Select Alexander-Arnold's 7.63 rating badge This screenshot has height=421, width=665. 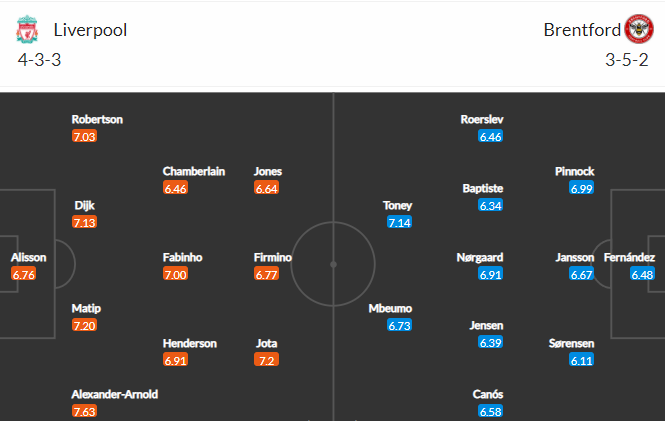84,411
